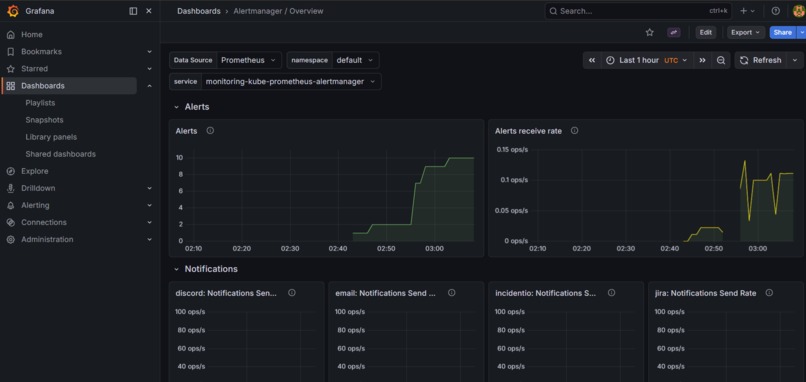The height and width of the screenshot is (382, 806).
Task: Show info for the discord notifications panel
Action: click(x=291, y=293)
